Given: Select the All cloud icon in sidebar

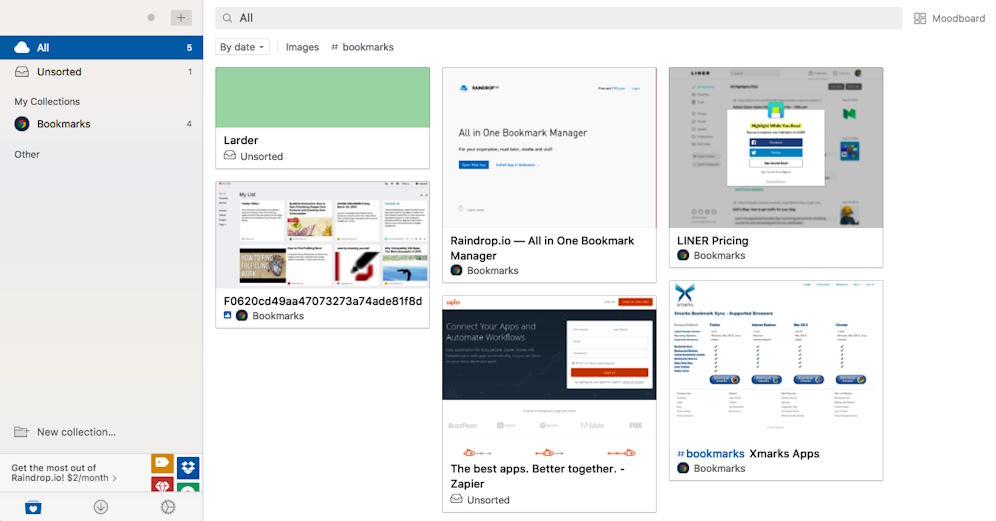Looking at the screenshot, I should 22,48.
